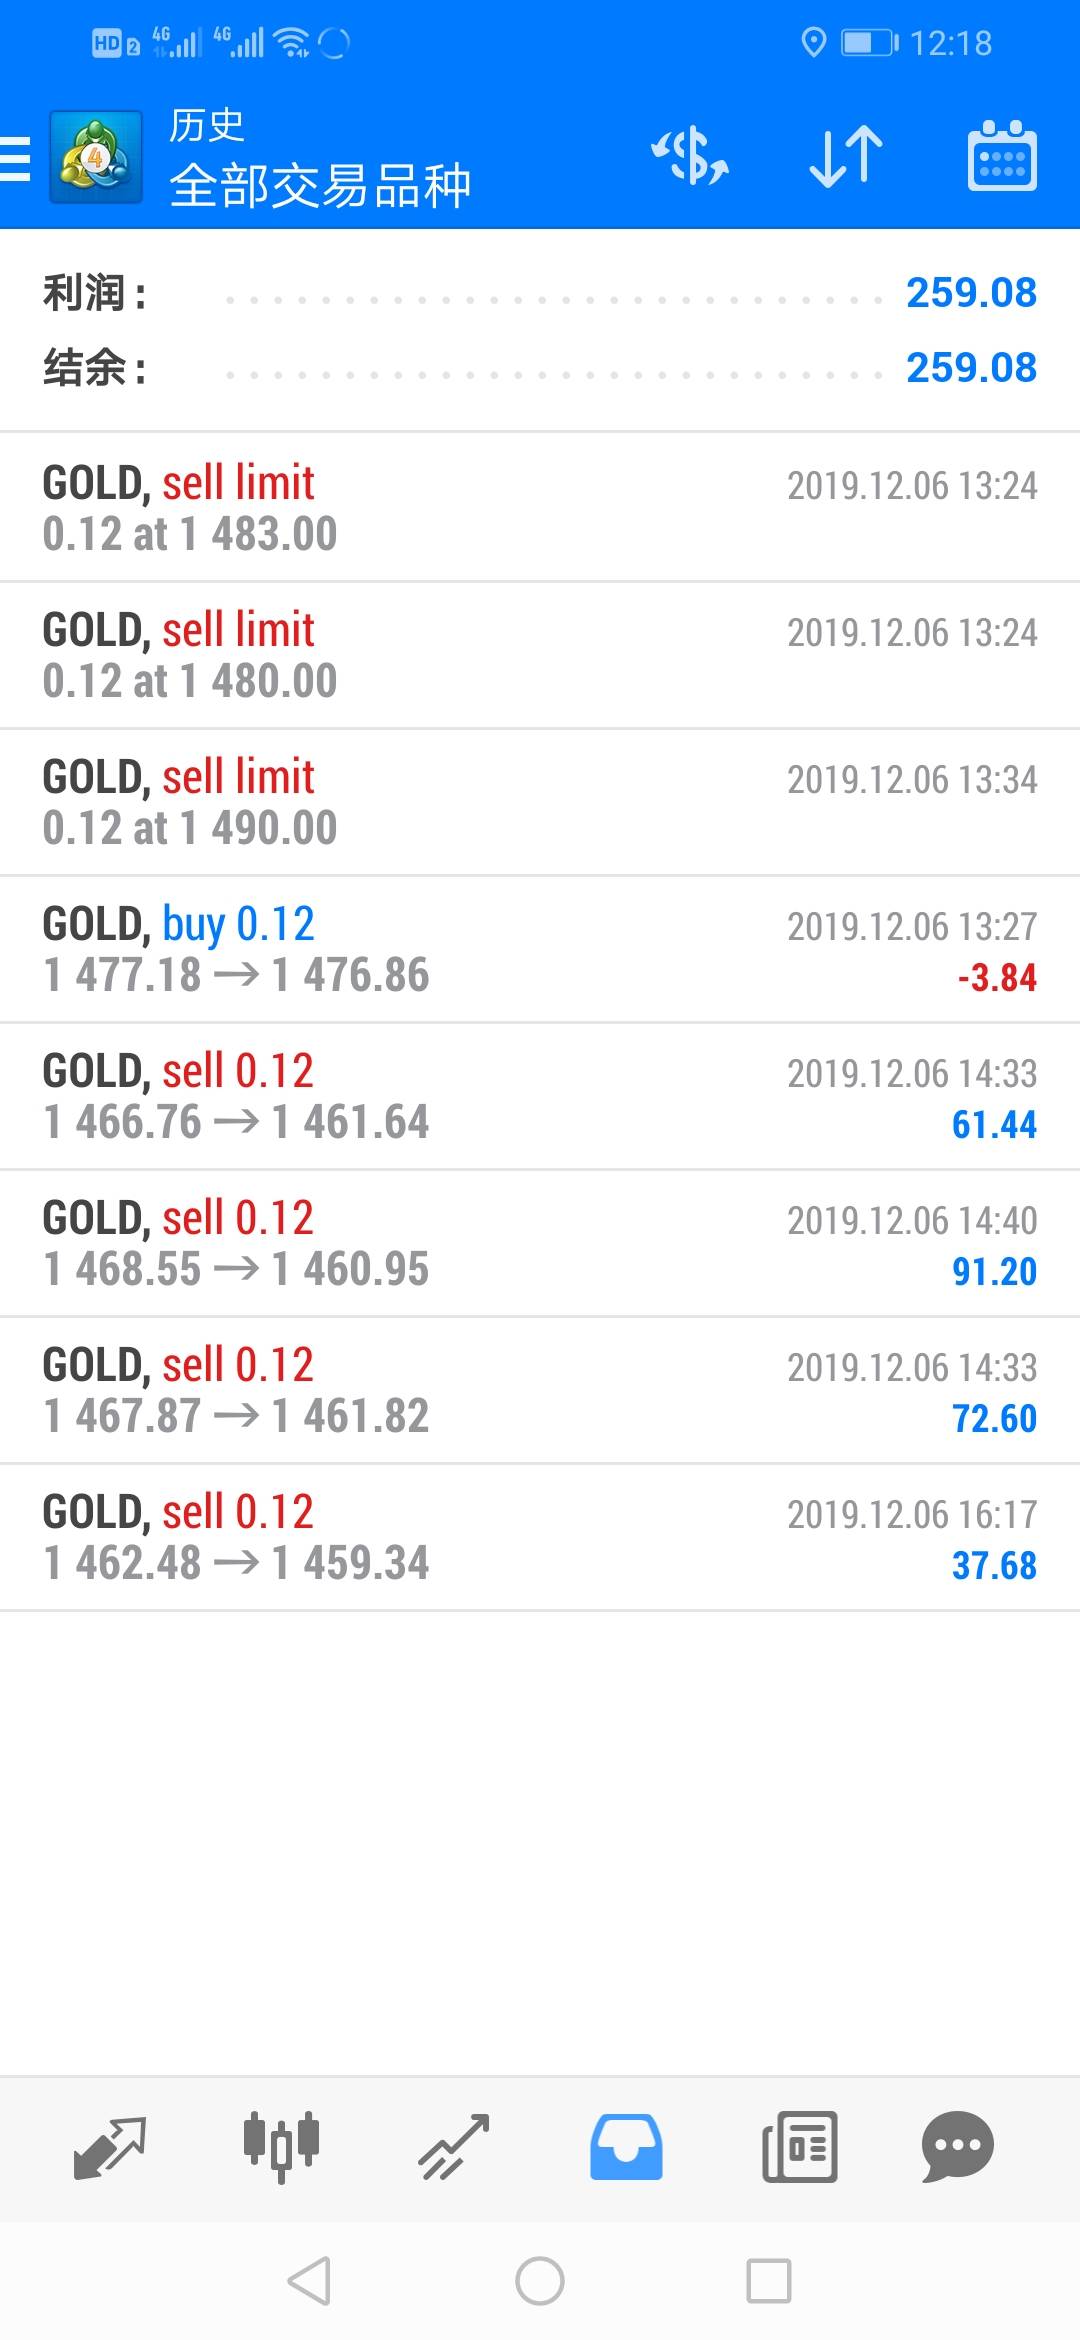
Task: Open the GOLD buy 0.12 trade entry
Action: tap(540, 949)
